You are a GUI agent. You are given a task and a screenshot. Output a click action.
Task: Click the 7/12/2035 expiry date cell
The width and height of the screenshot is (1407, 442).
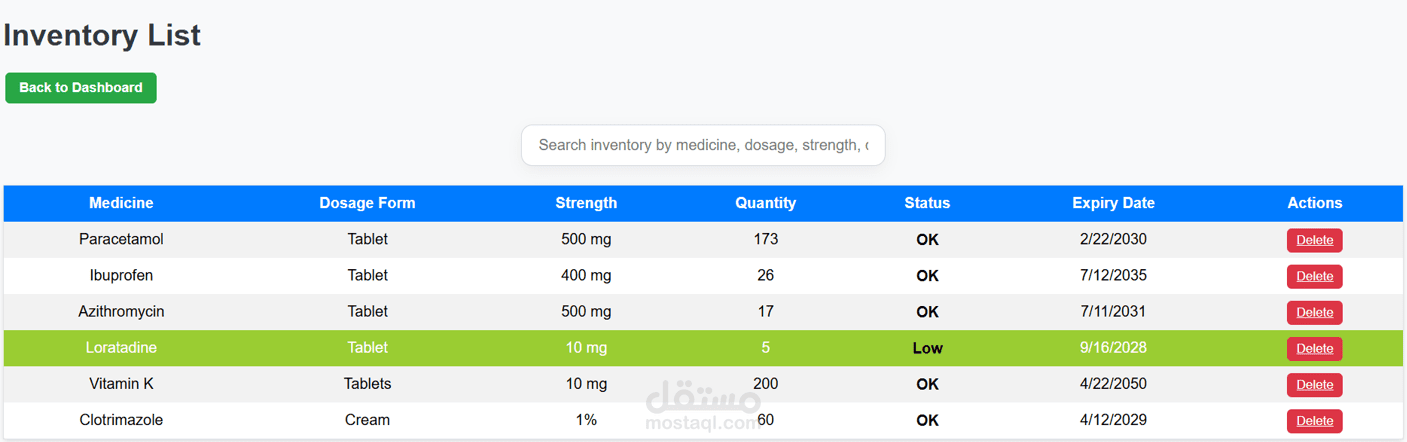tap(1113, 275)
